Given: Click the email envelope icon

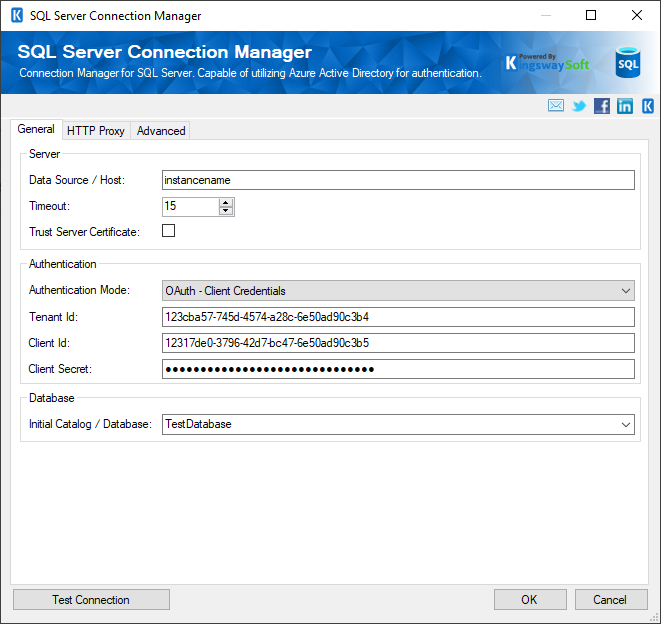Looking at the screenshot, I should click(556, 106).
